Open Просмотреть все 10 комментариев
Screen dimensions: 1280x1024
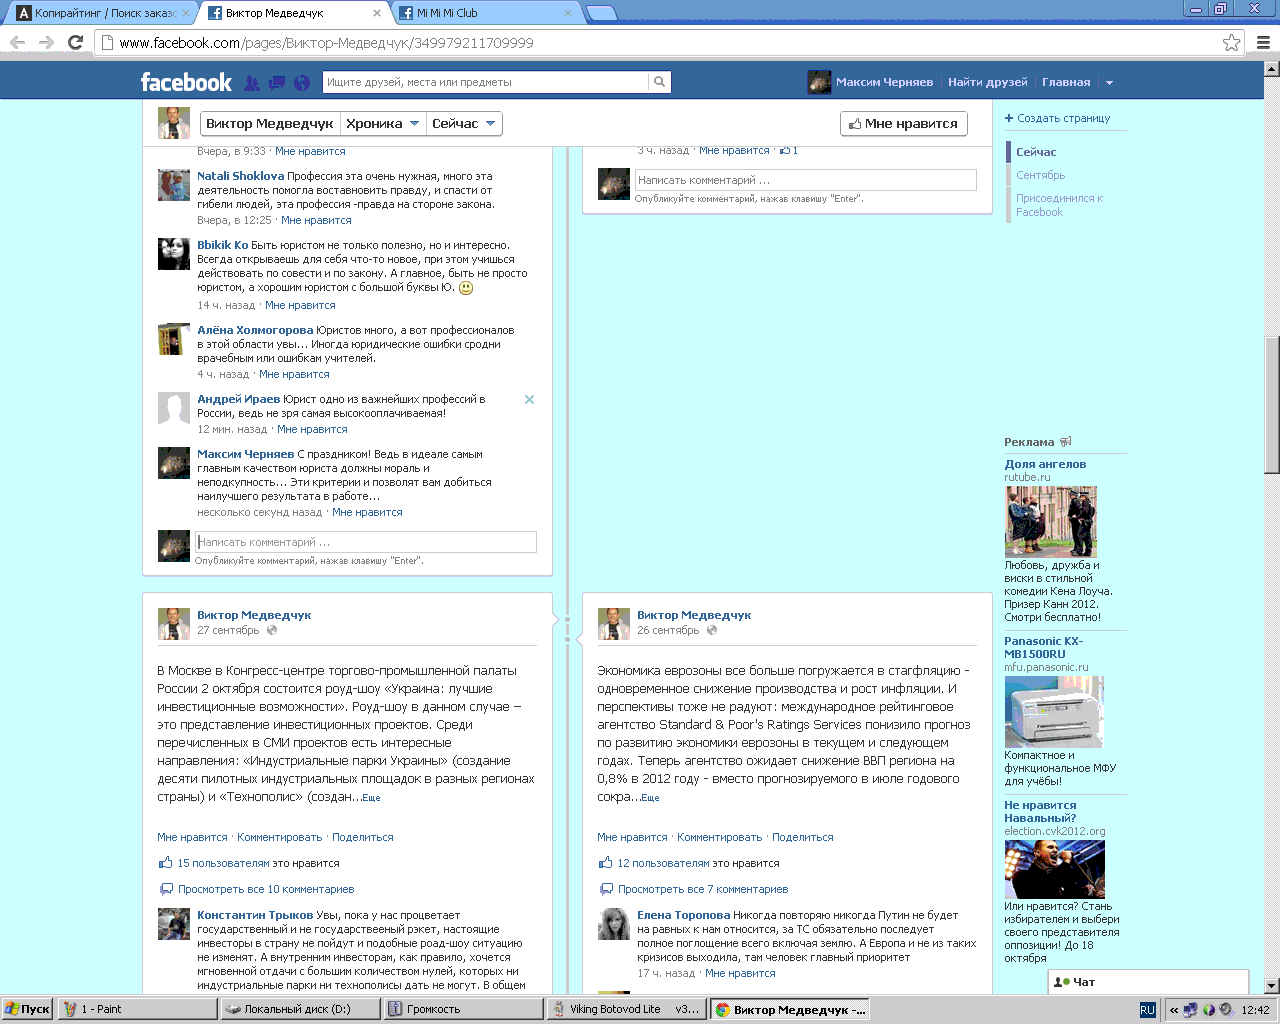pyautogui.click(x=266, y=889)
